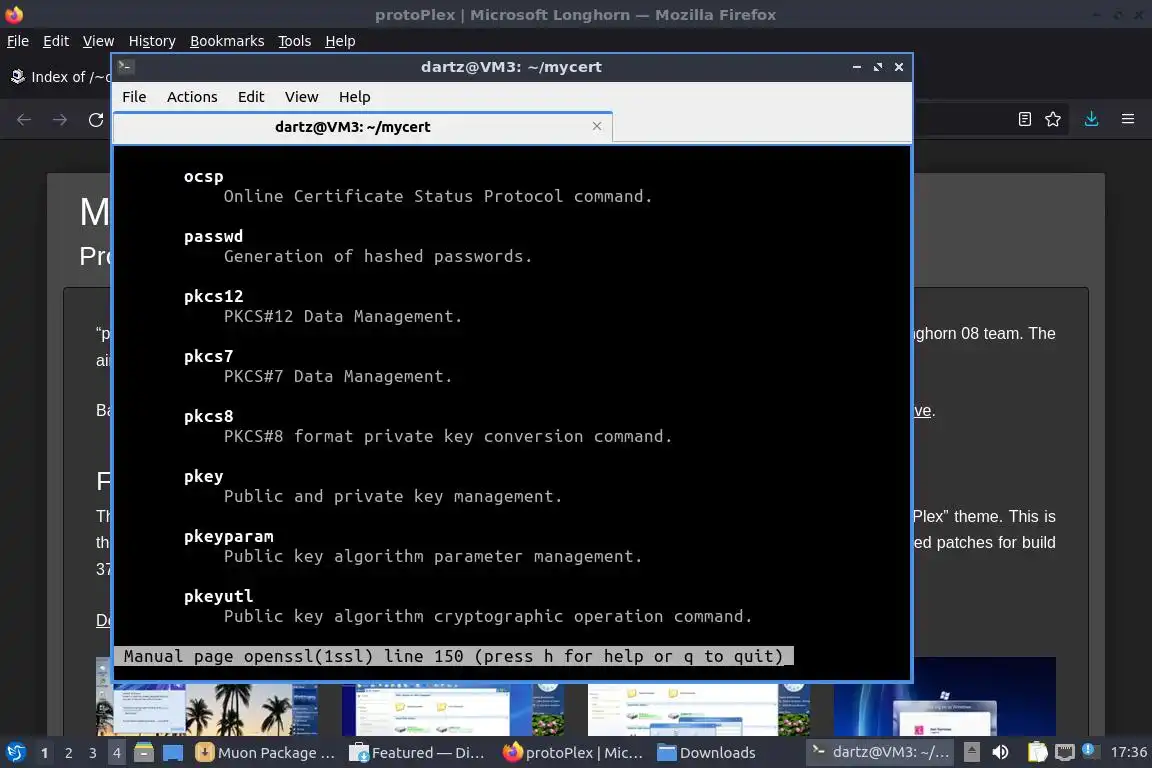
Task: Select the dartz@VM3 terminal taskbar entry
Action: (879, 752)
